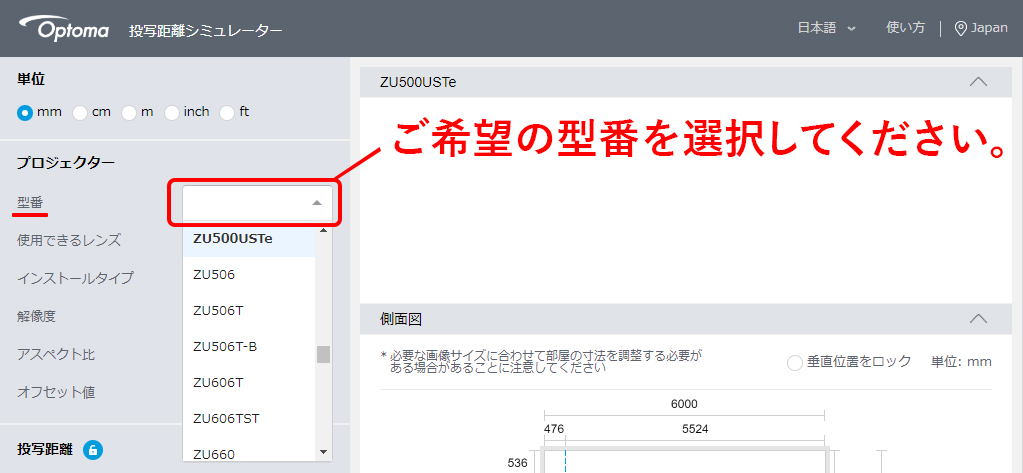Click the dropdown list scroll-up arrow

323,231
